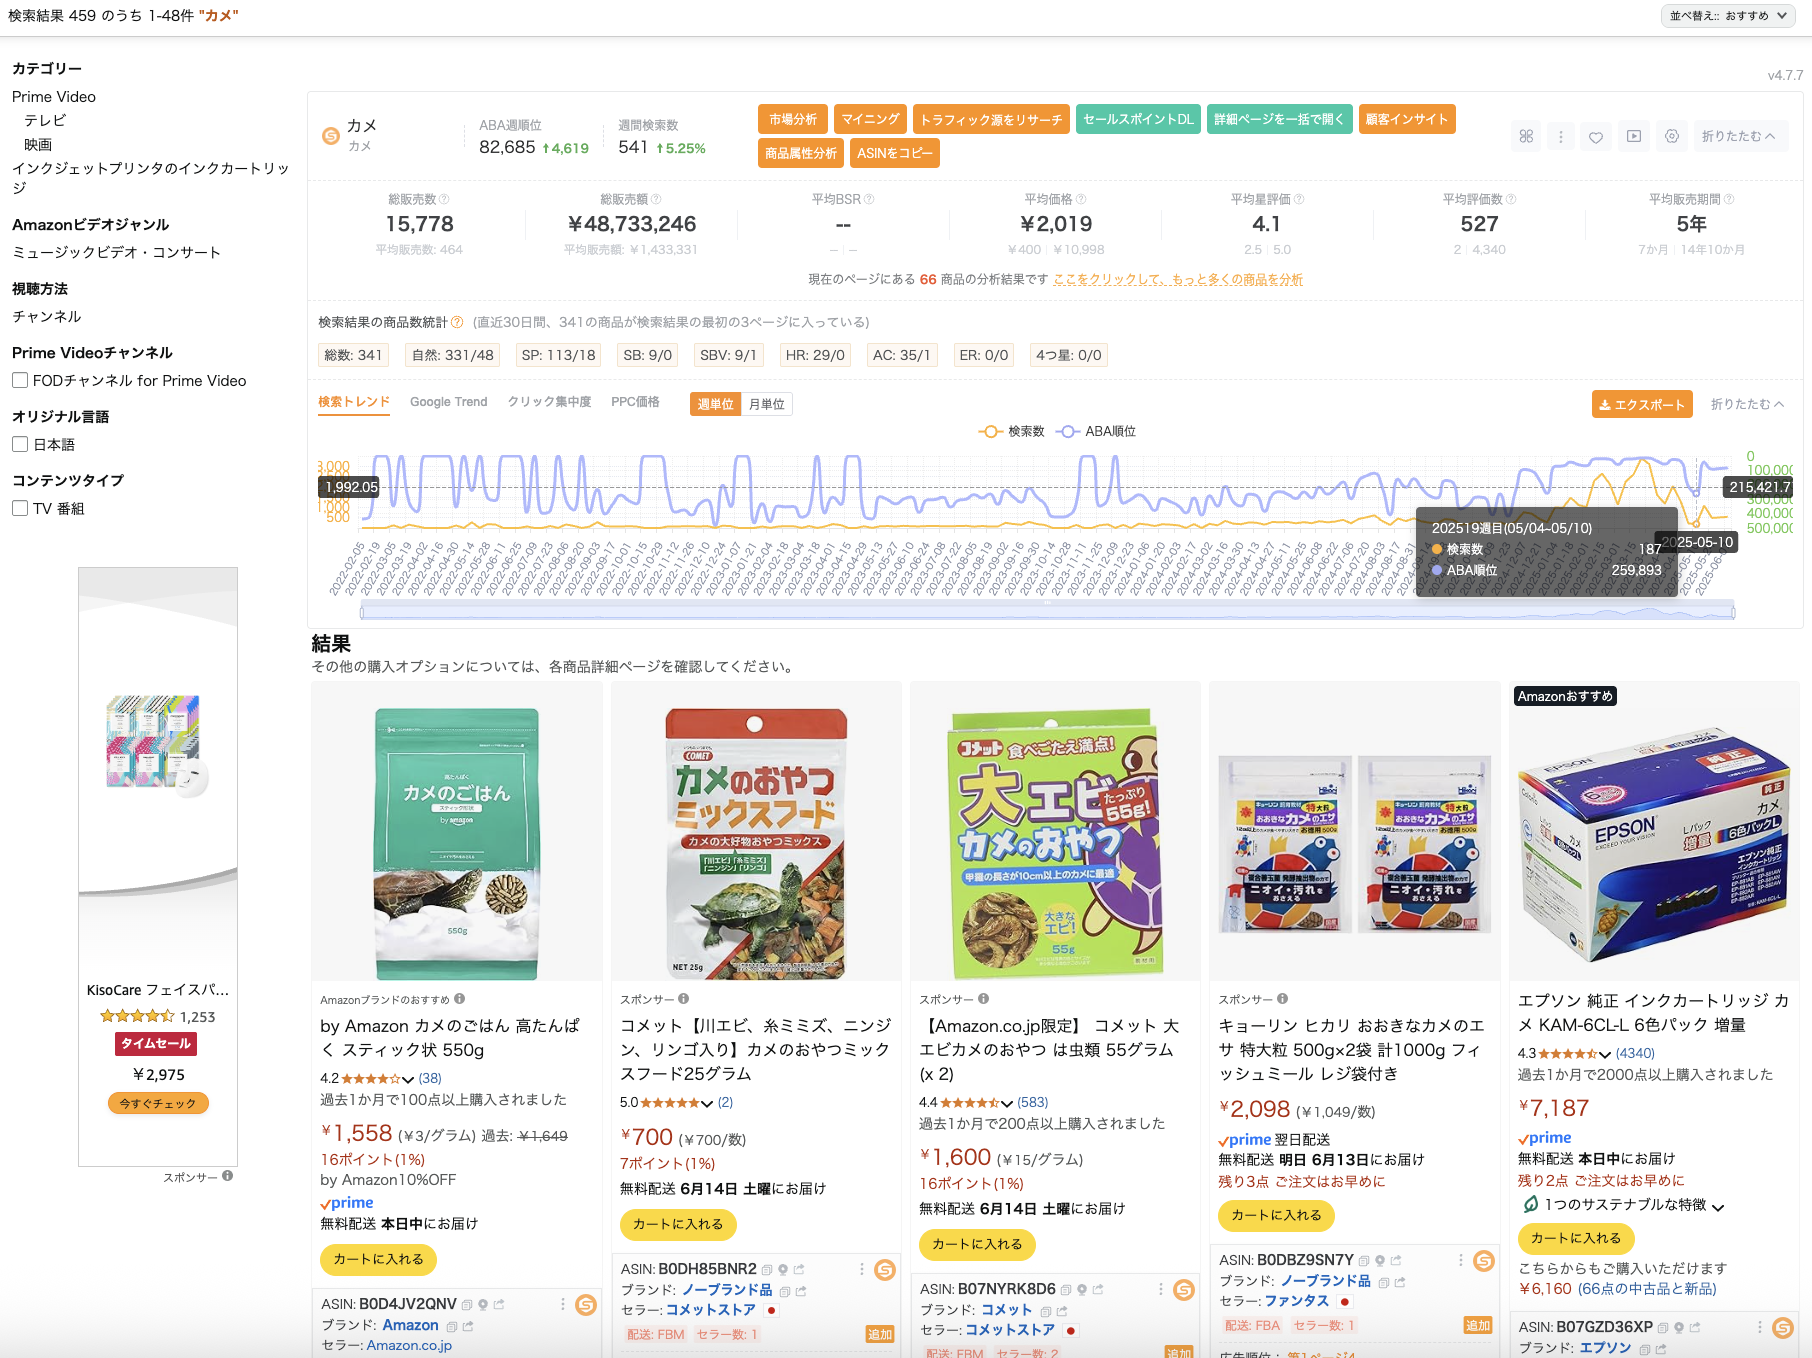1812x1358 pixels.
Task: Click the grid apps icon in analysis panel
Action: 1526,136
